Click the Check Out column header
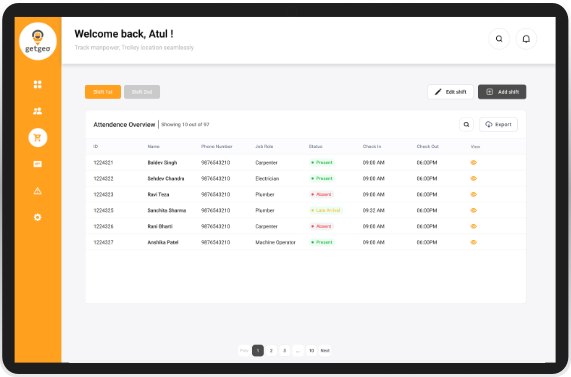This screenshot has width=571, height=377. pos(428,146)
